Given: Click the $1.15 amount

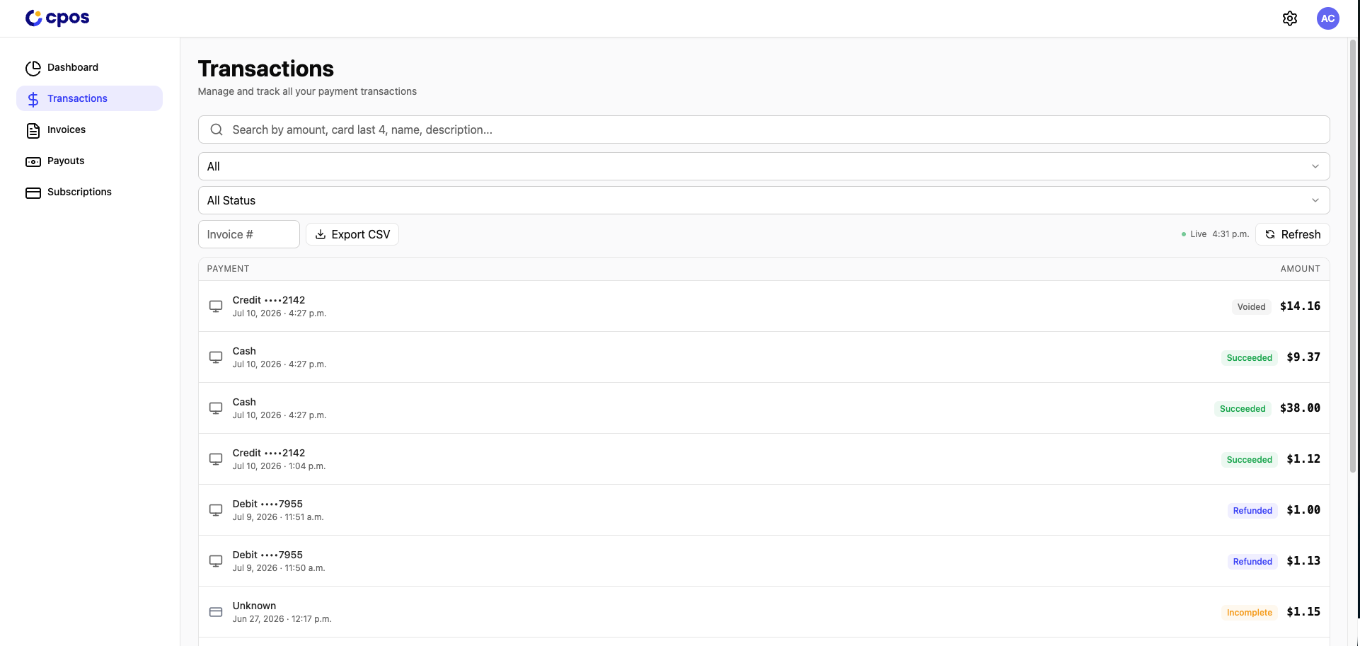Looking at the screenshot, I should (1304, 612).
